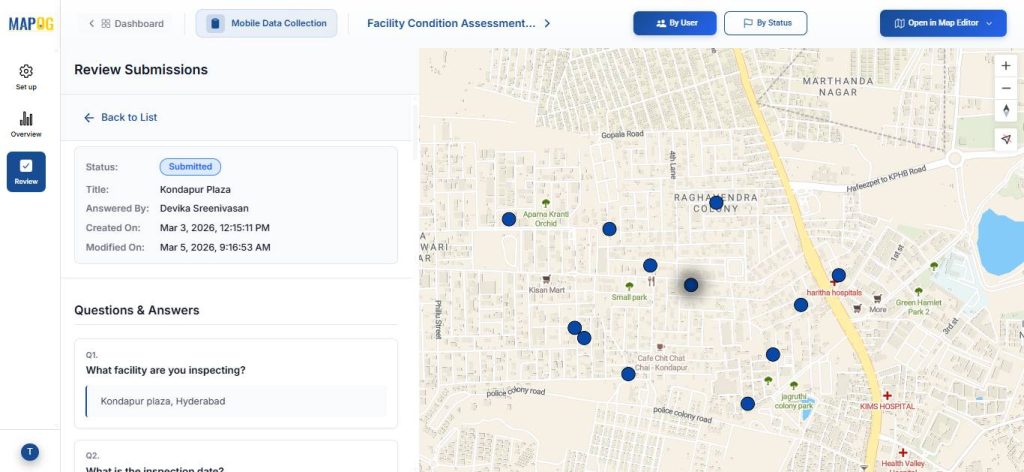
Task: Toggle By Status view
Action: [764, 23]
